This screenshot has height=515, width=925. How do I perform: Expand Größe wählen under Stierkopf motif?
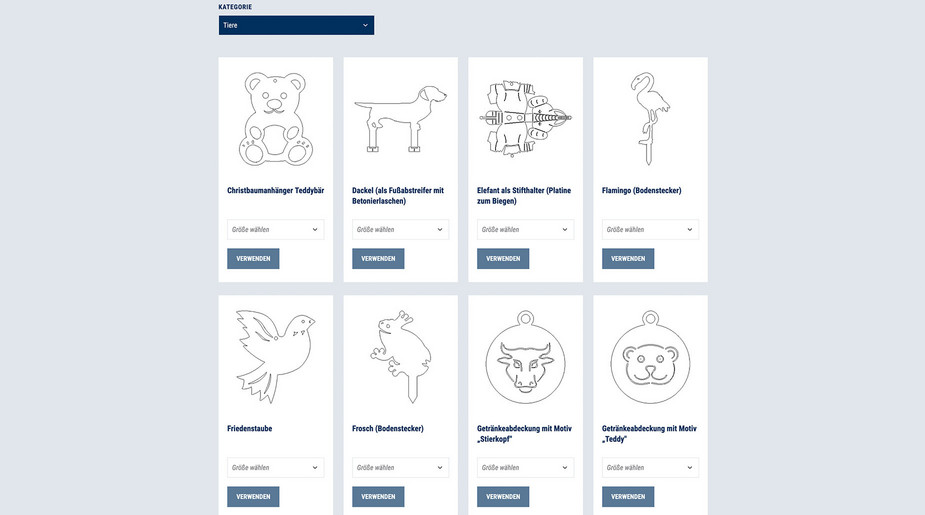tap(525, 468)
